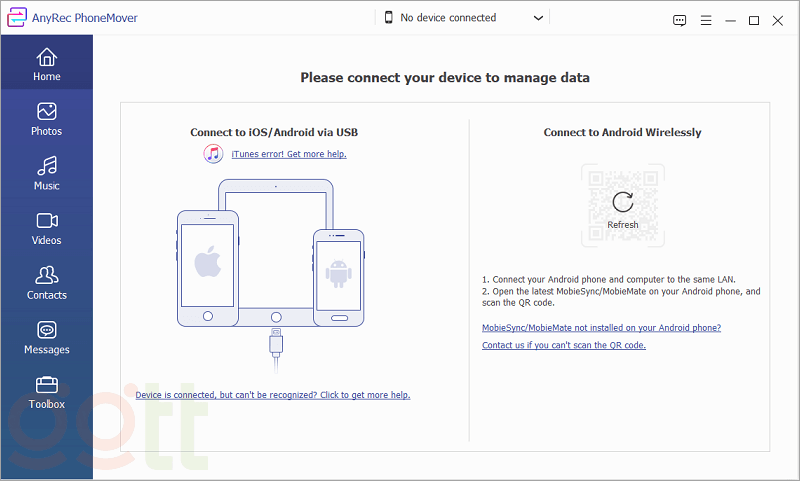Viewport: 800px width, 481px height.
Task: Select the Music note icon
Action: tap(46, 166)
